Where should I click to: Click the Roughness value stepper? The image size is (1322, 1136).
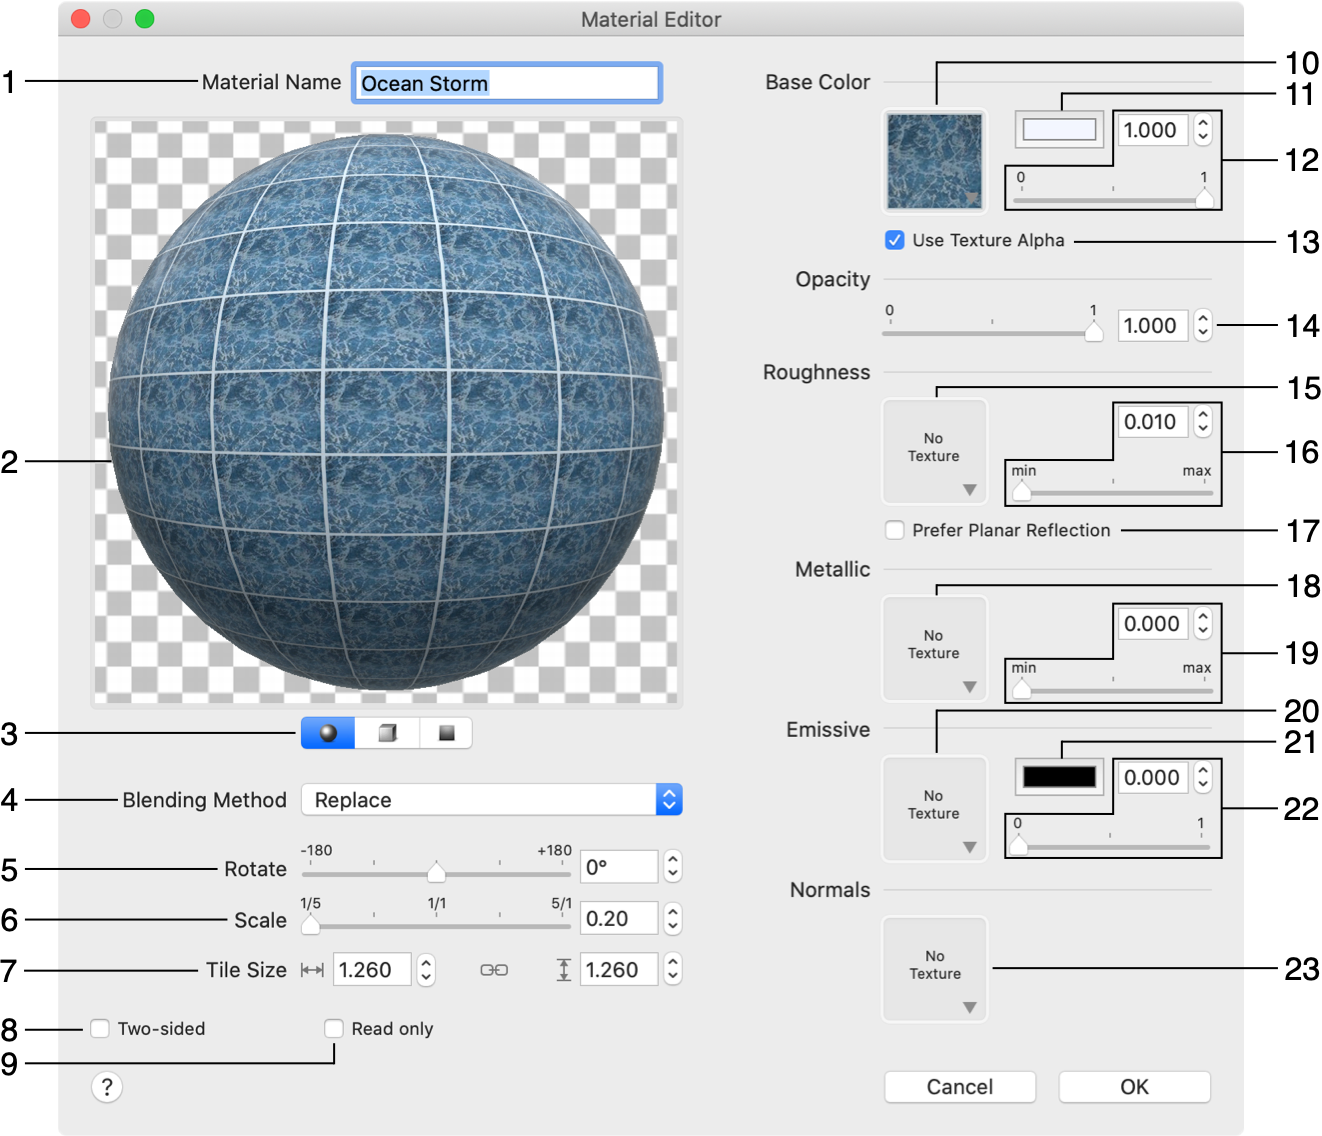(1203, 422)
